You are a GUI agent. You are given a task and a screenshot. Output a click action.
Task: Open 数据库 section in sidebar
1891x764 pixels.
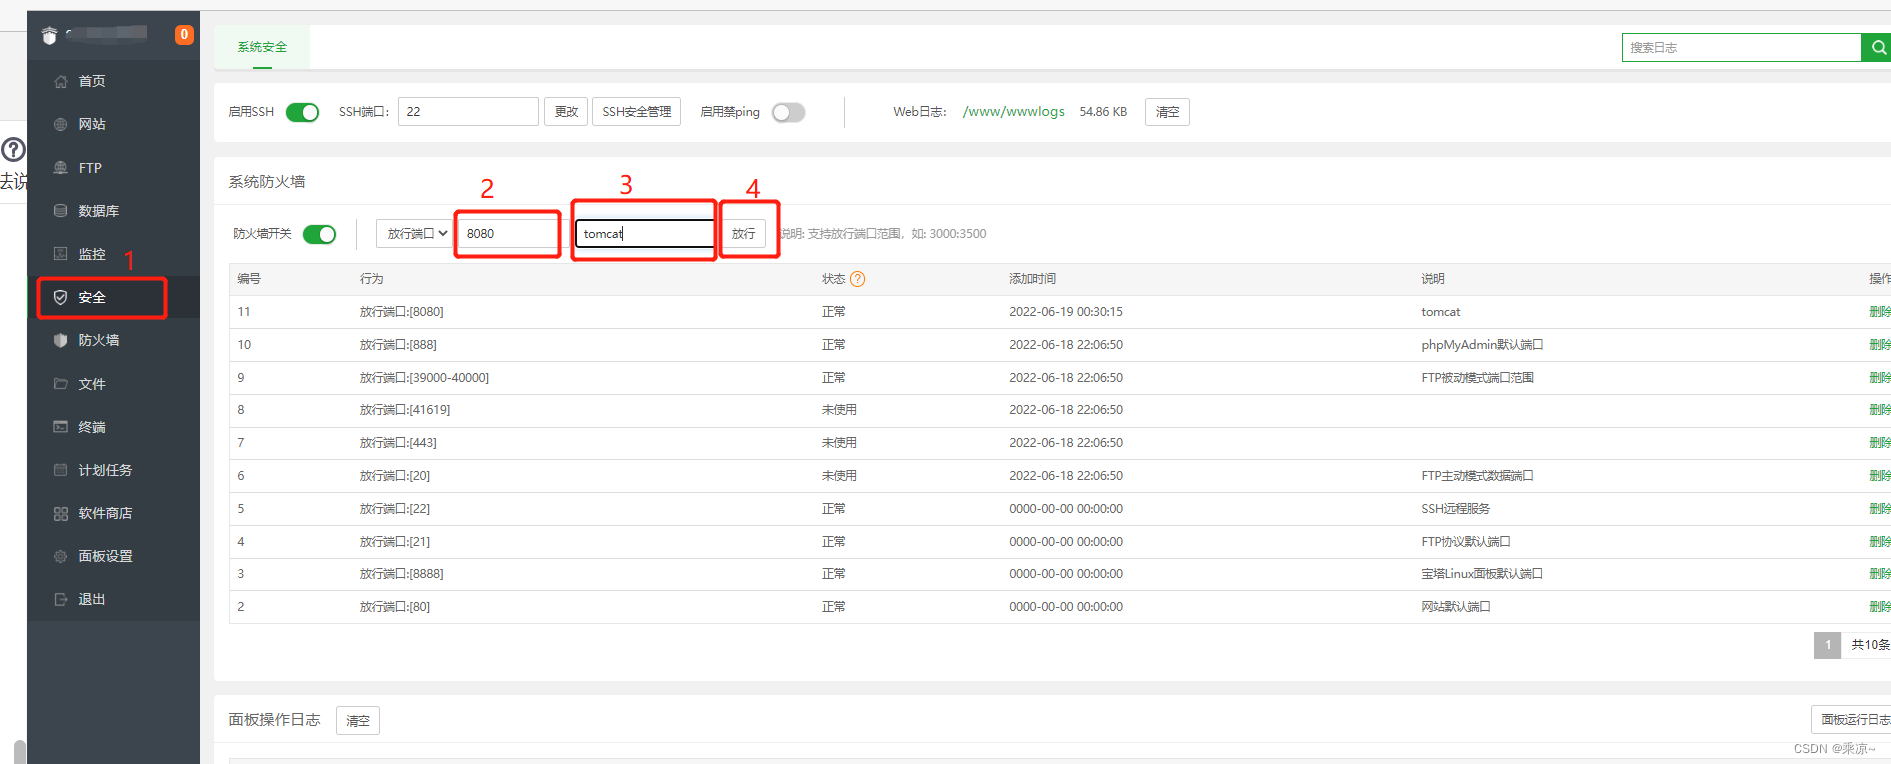click(x=98, y=211)
